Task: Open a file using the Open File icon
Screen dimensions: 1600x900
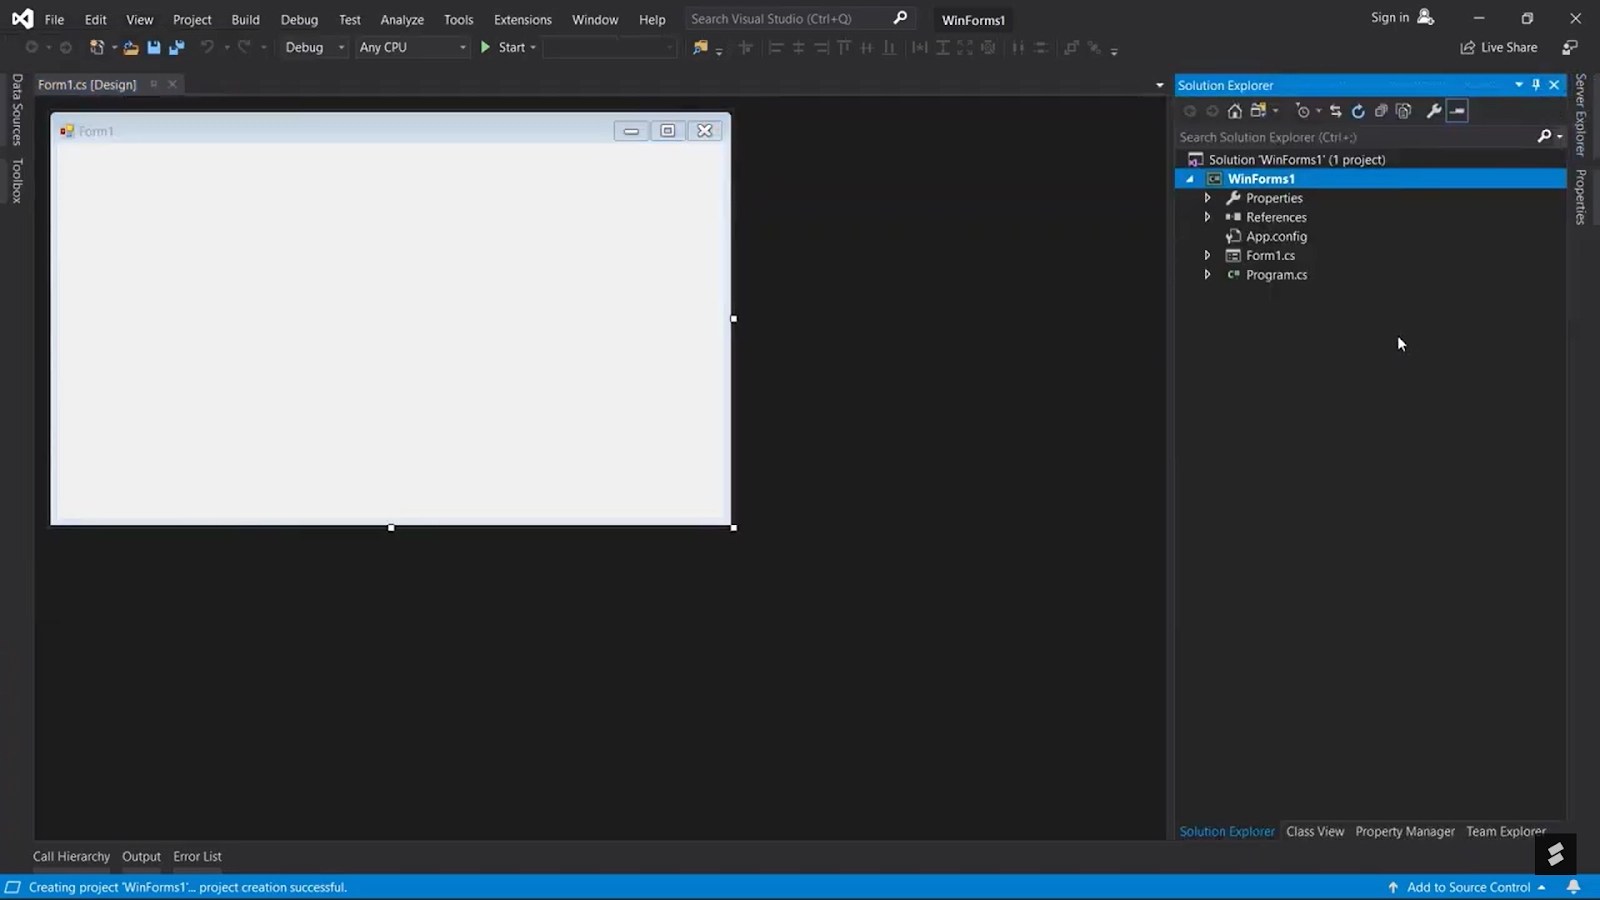Action: point(130,47)
